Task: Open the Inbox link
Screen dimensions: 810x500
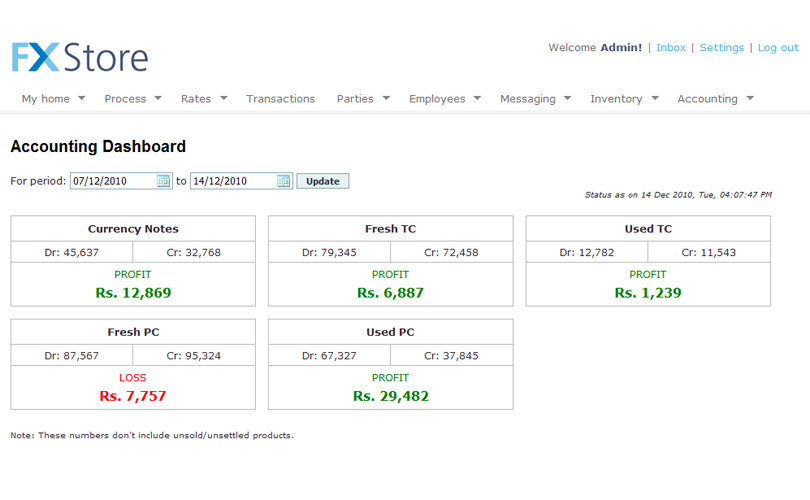Action: point(671,48)
